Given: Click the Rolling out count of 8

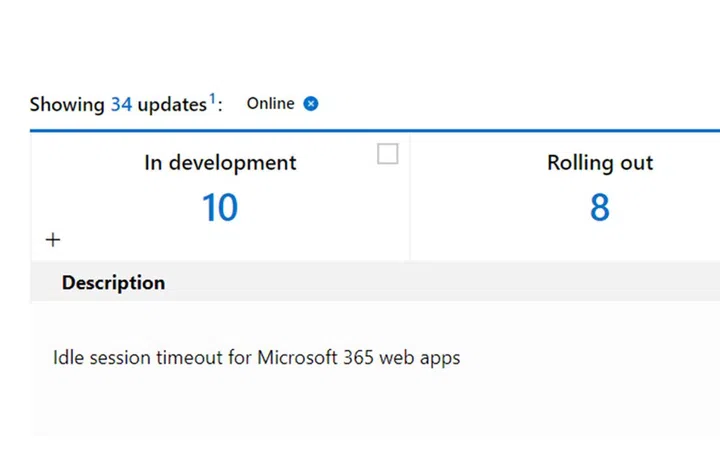Looking at the screenshot, I should pyautogui.click(x=599, y=207).
